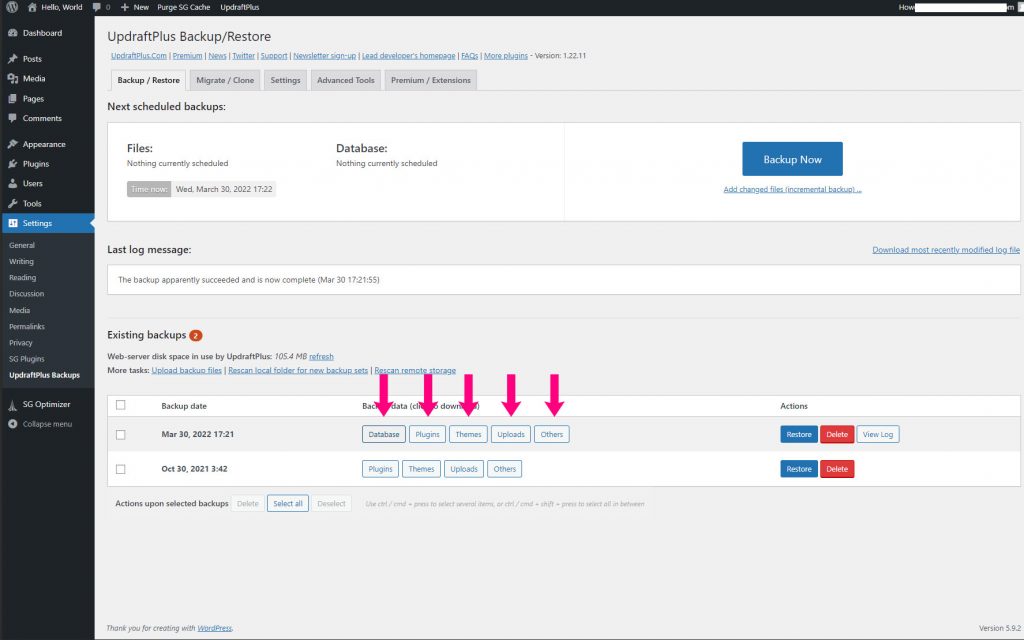1024x640 pixels.
Task: Click Upload backup files link
Action: tap(187, 370)
